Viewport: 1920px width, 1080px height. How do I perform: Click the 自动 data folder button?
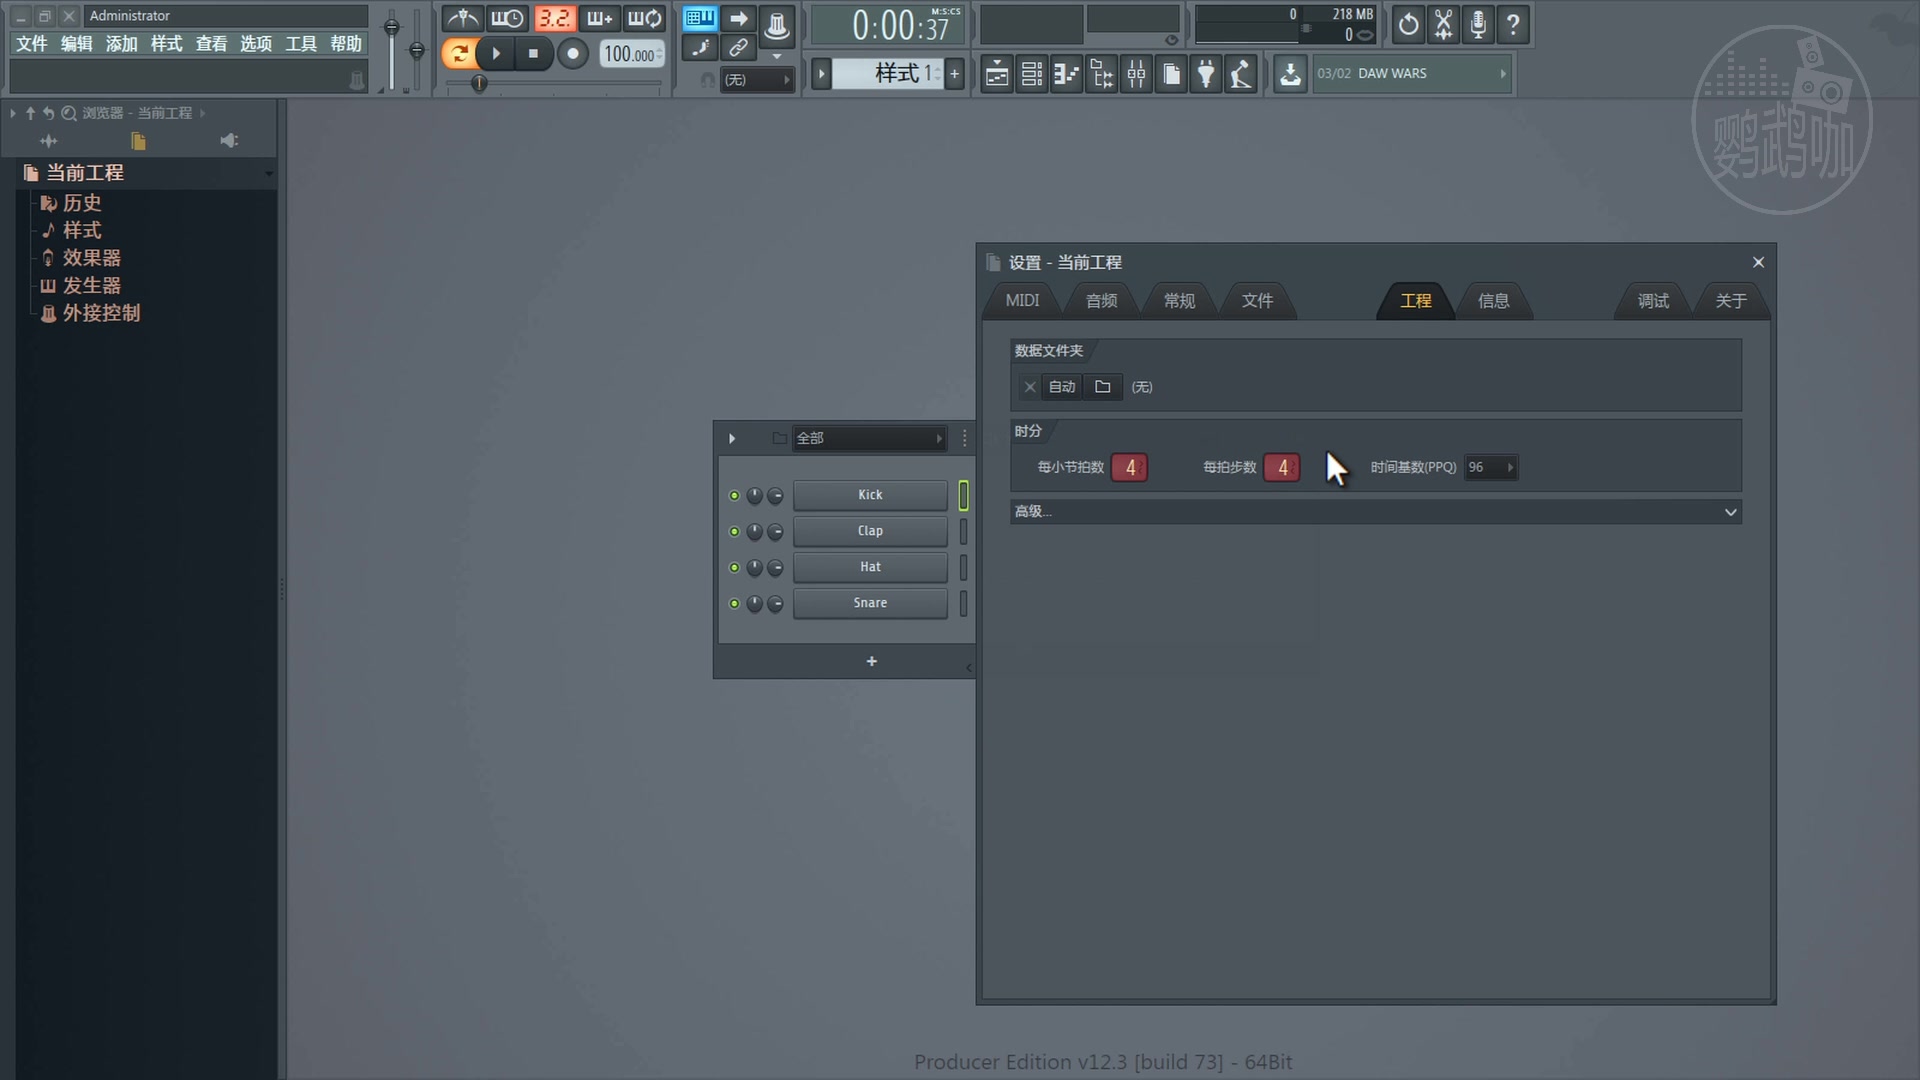point(1061,387)
